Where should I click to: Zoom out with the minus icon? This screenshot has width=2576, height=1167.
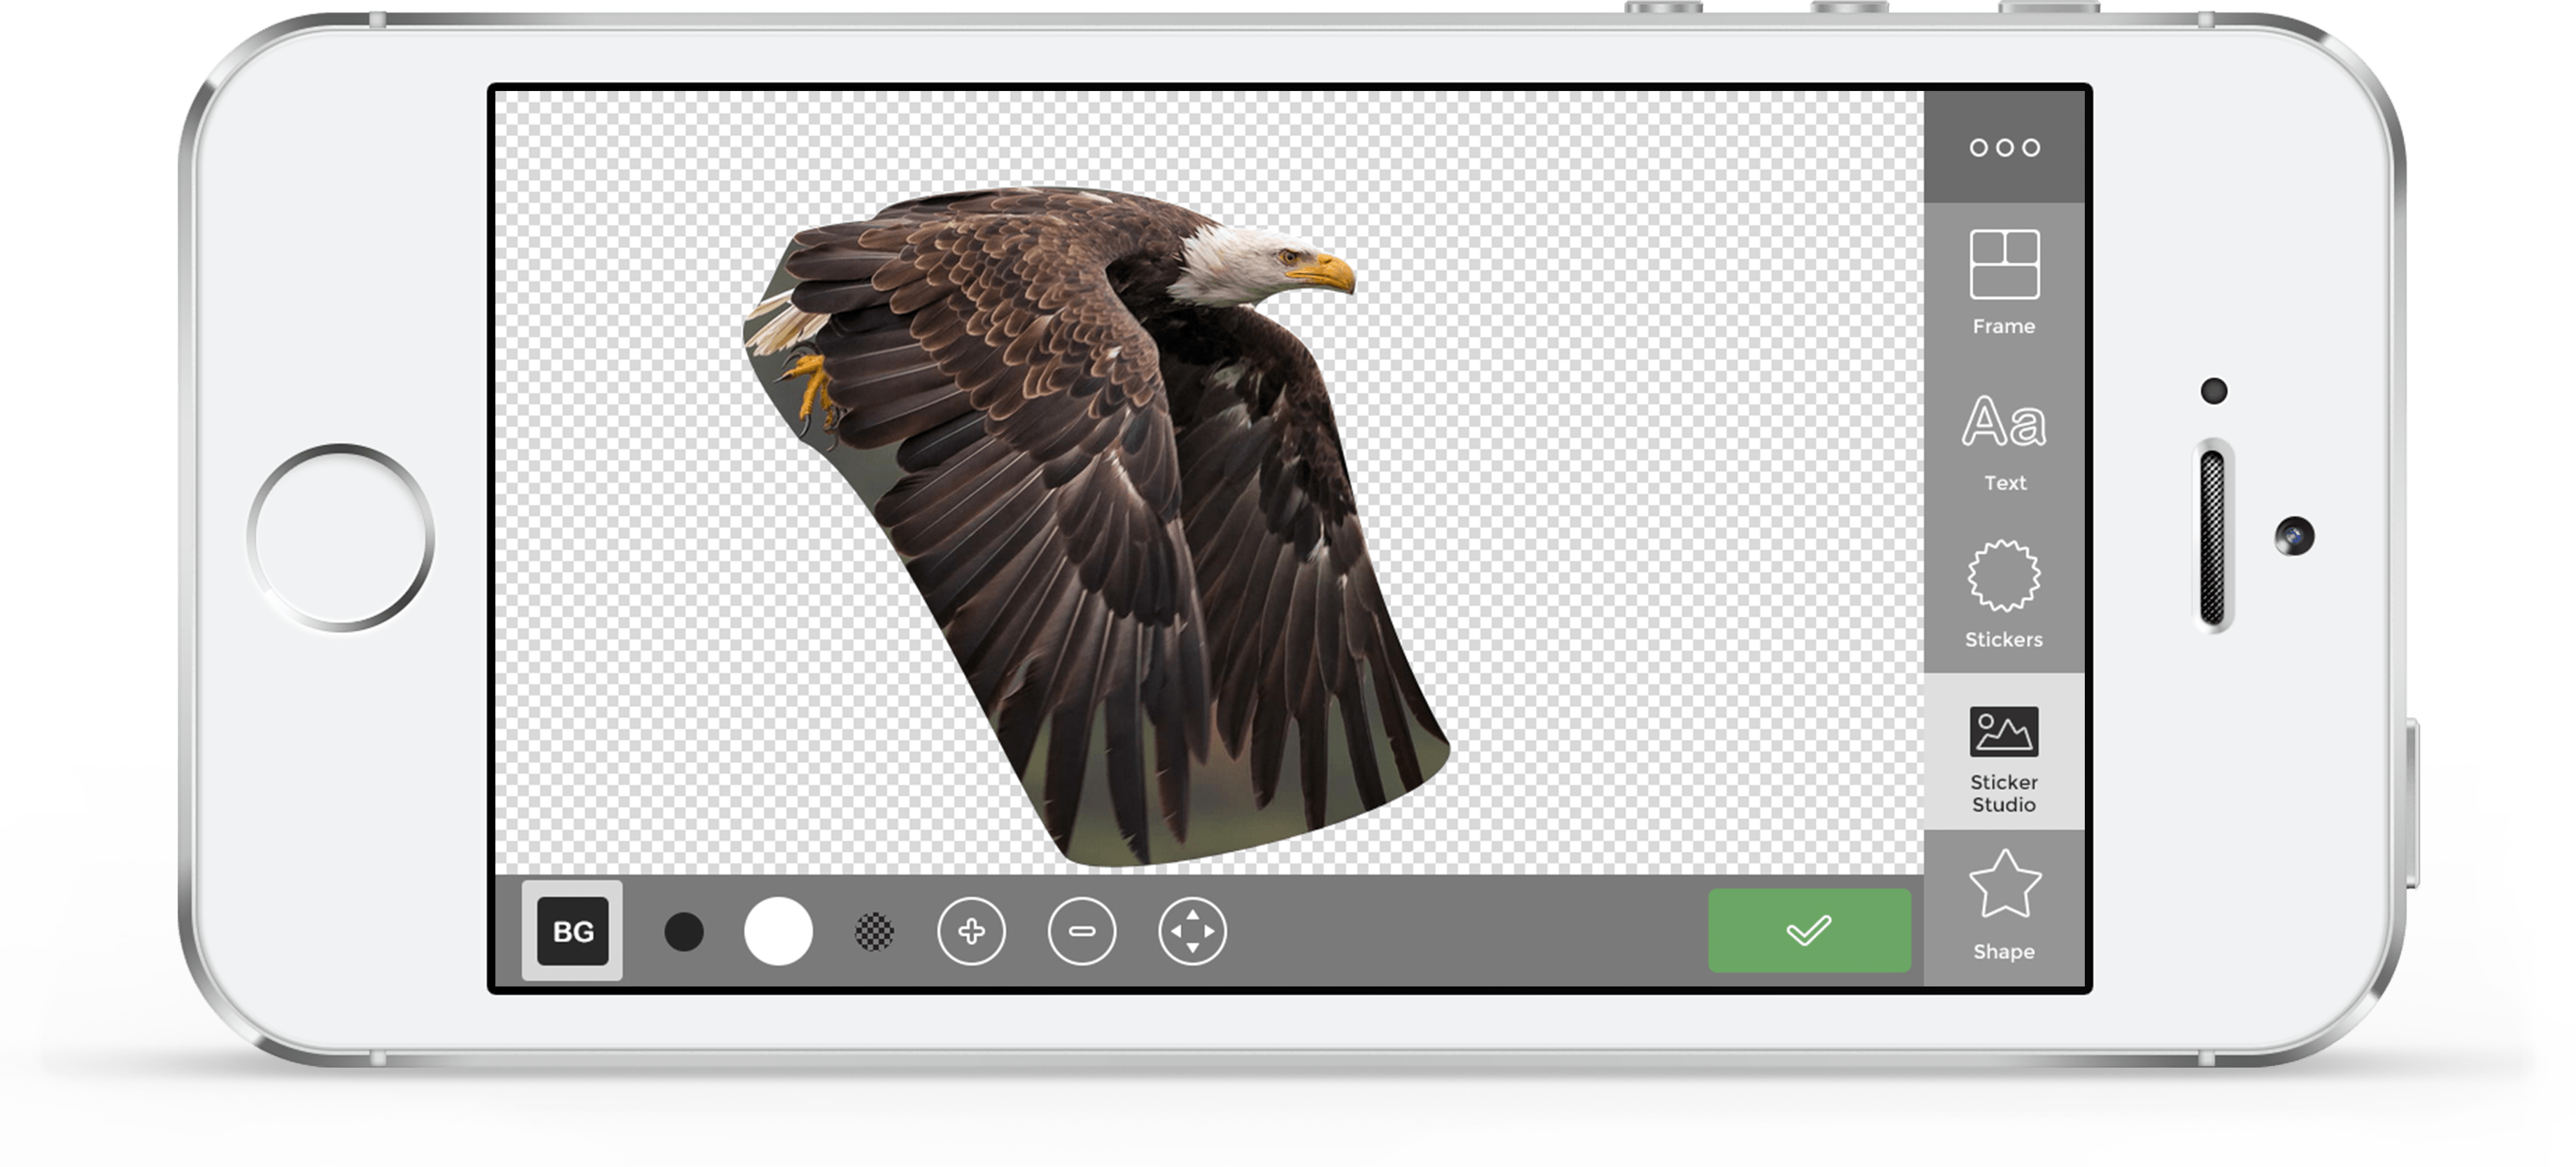coord(1083,931)
